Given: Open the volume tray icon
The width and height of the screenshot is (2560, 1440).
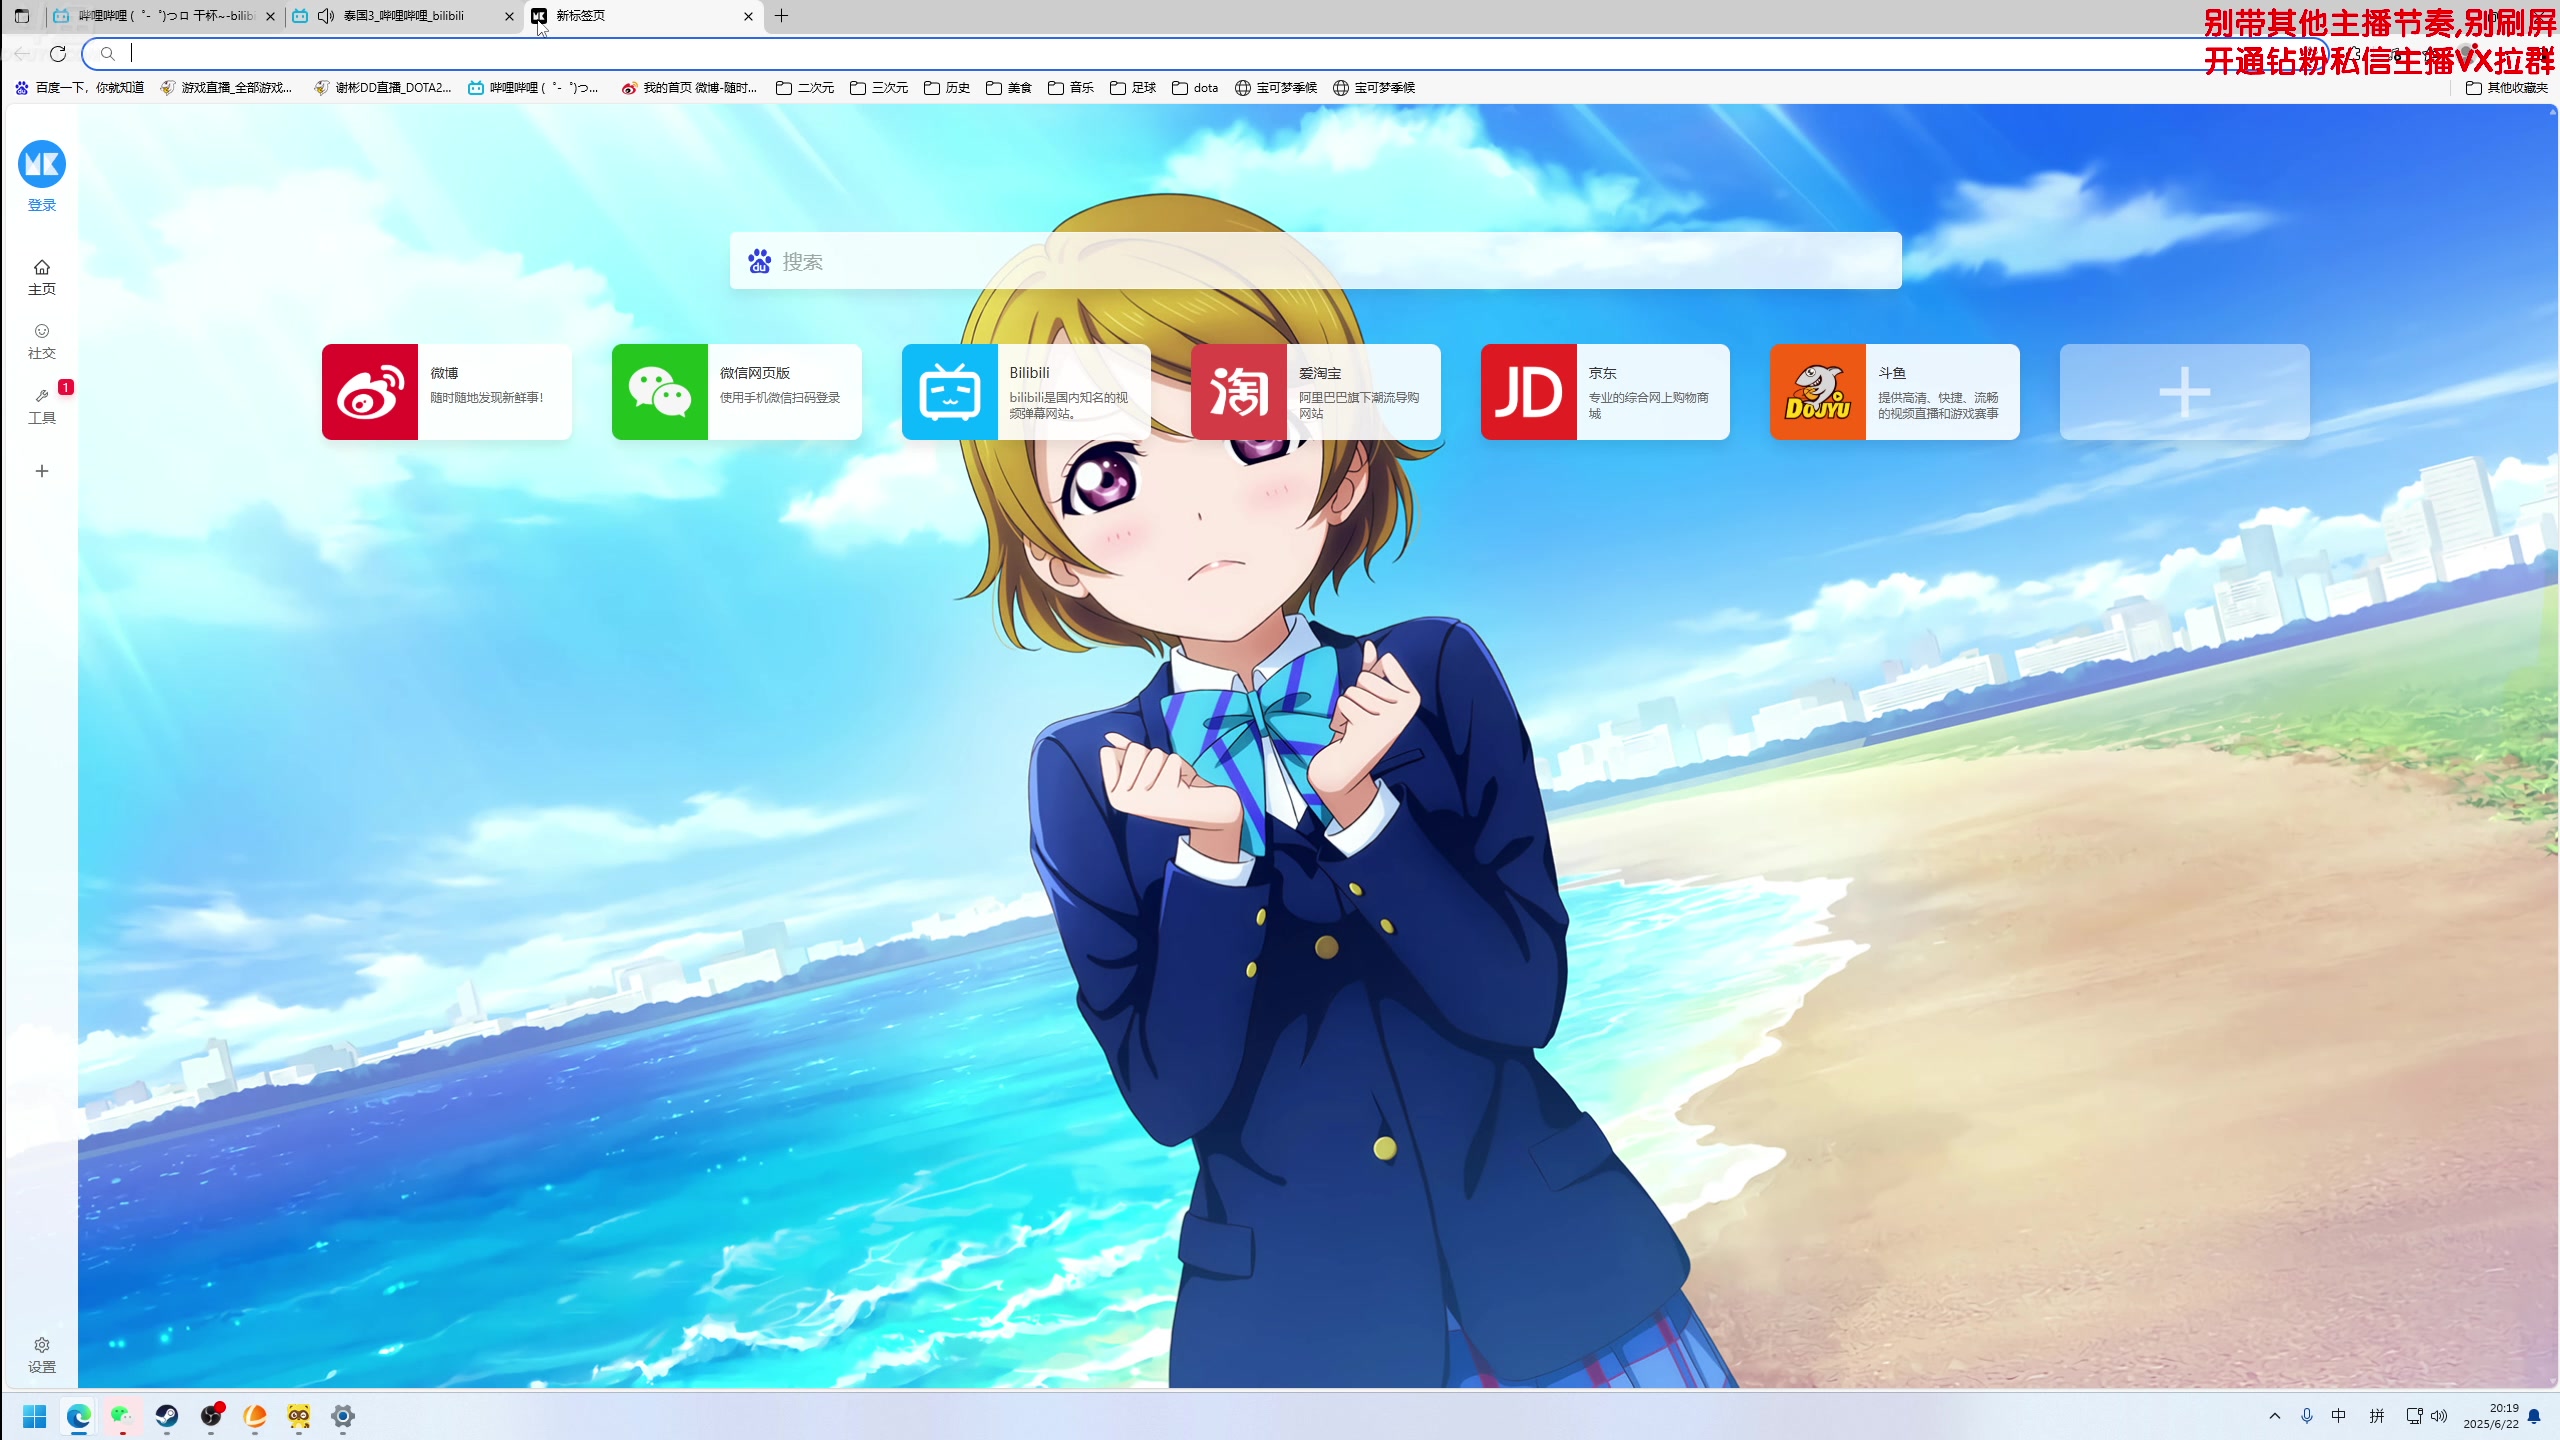Looking at the screenshot, I should [2439, 1416].
